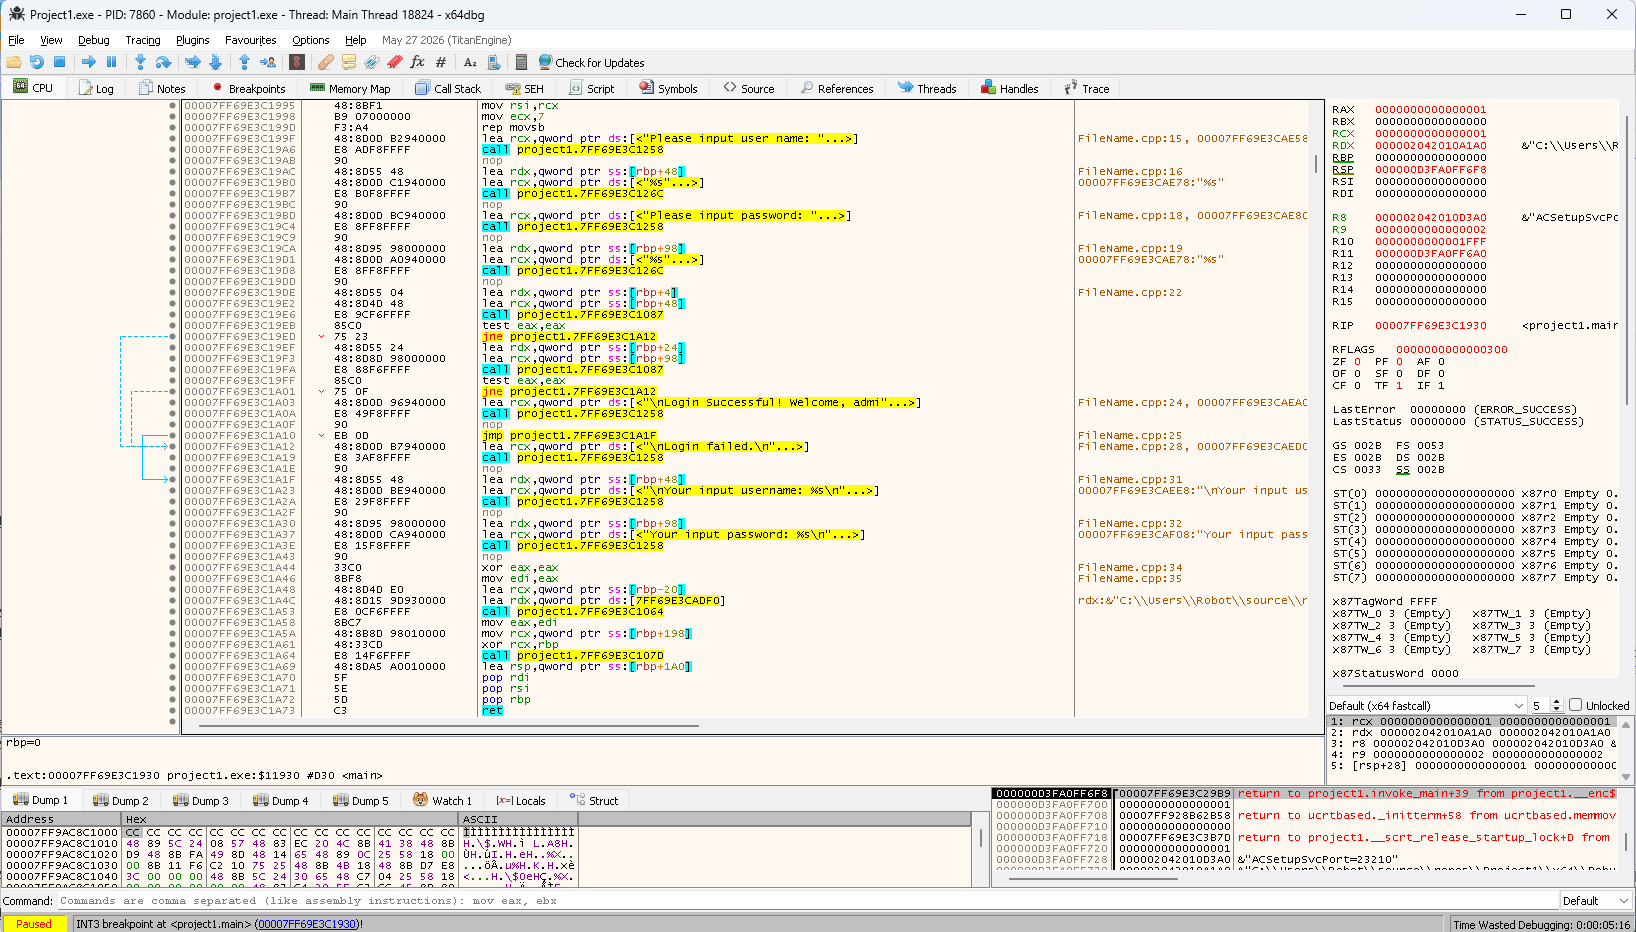Screen dimensions: 1636x932
Task: Open calling convention dropdown Default (x64 fastcall)
Action: tap(1427, 705)
